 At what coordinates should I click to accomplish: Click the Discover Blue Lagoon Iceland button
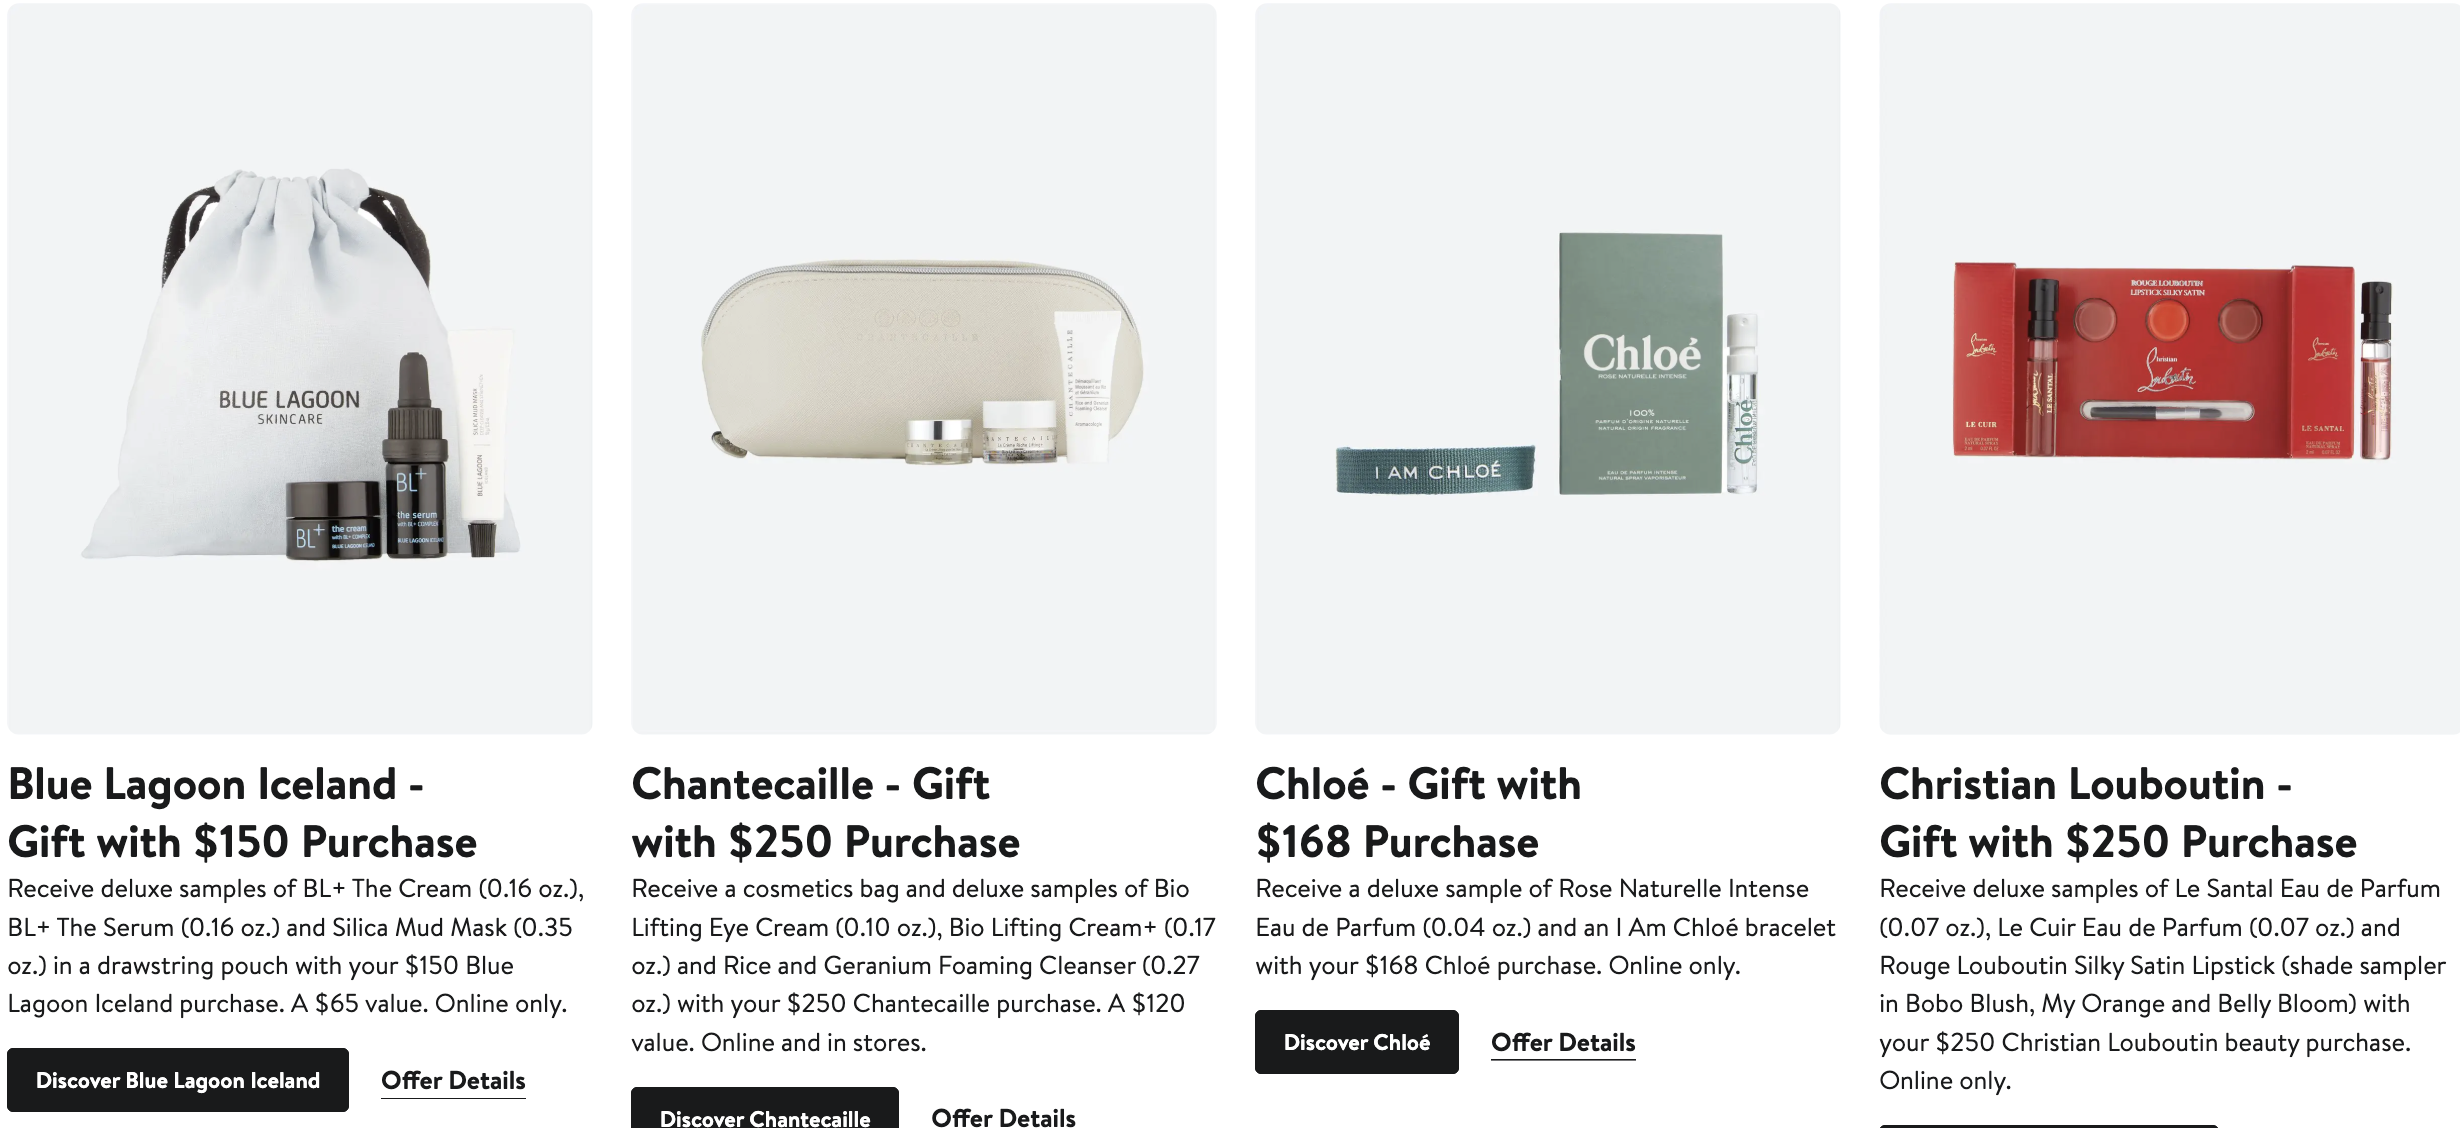coord(178,1080)
